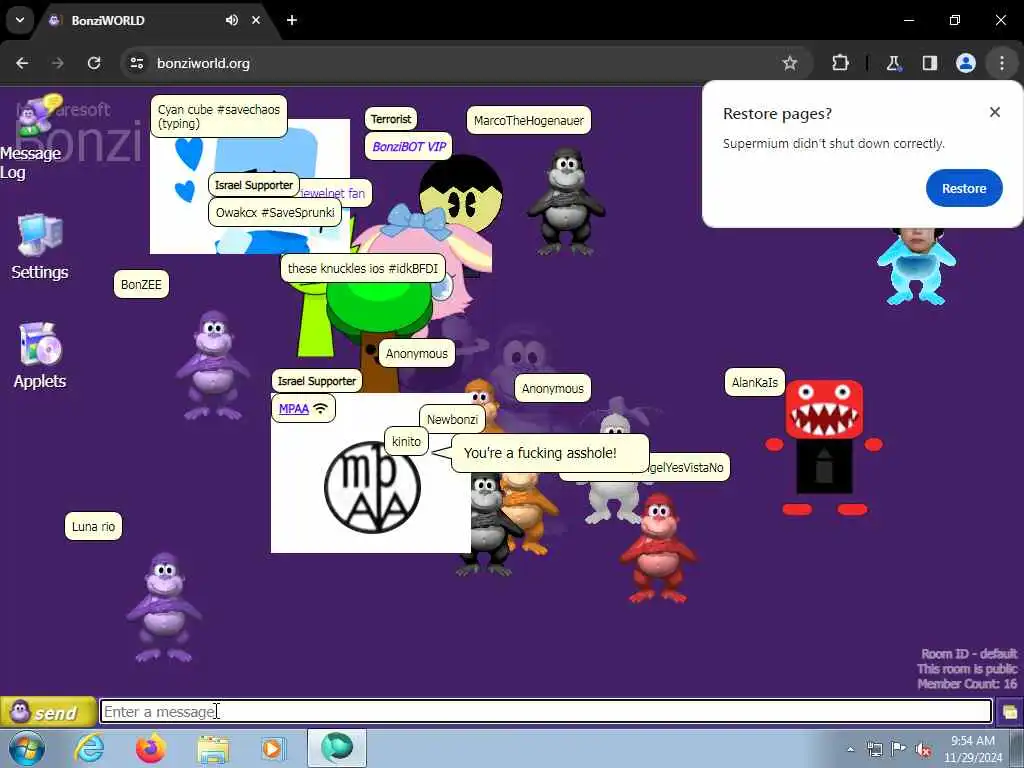Select the Supermium taskbar button
The image size is (1024, 768).
click(337, 748)
